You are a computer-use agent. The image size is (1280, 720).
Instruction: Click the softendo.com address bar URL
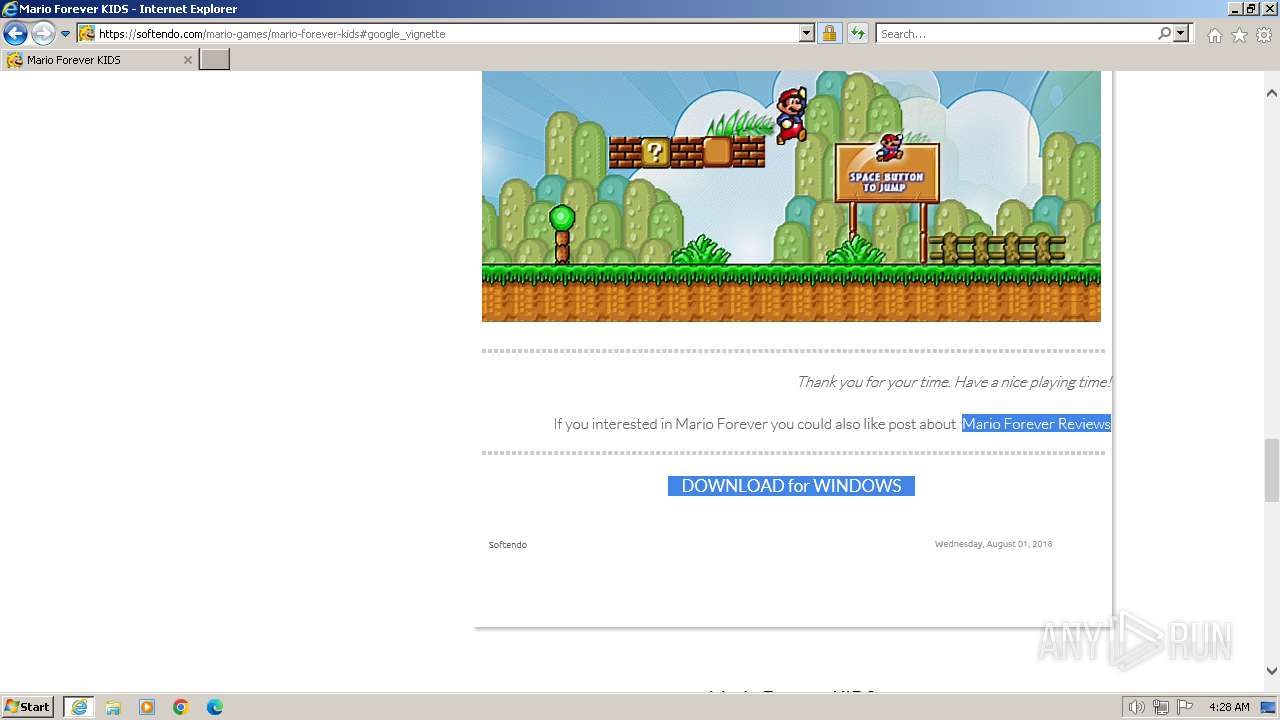272,34
